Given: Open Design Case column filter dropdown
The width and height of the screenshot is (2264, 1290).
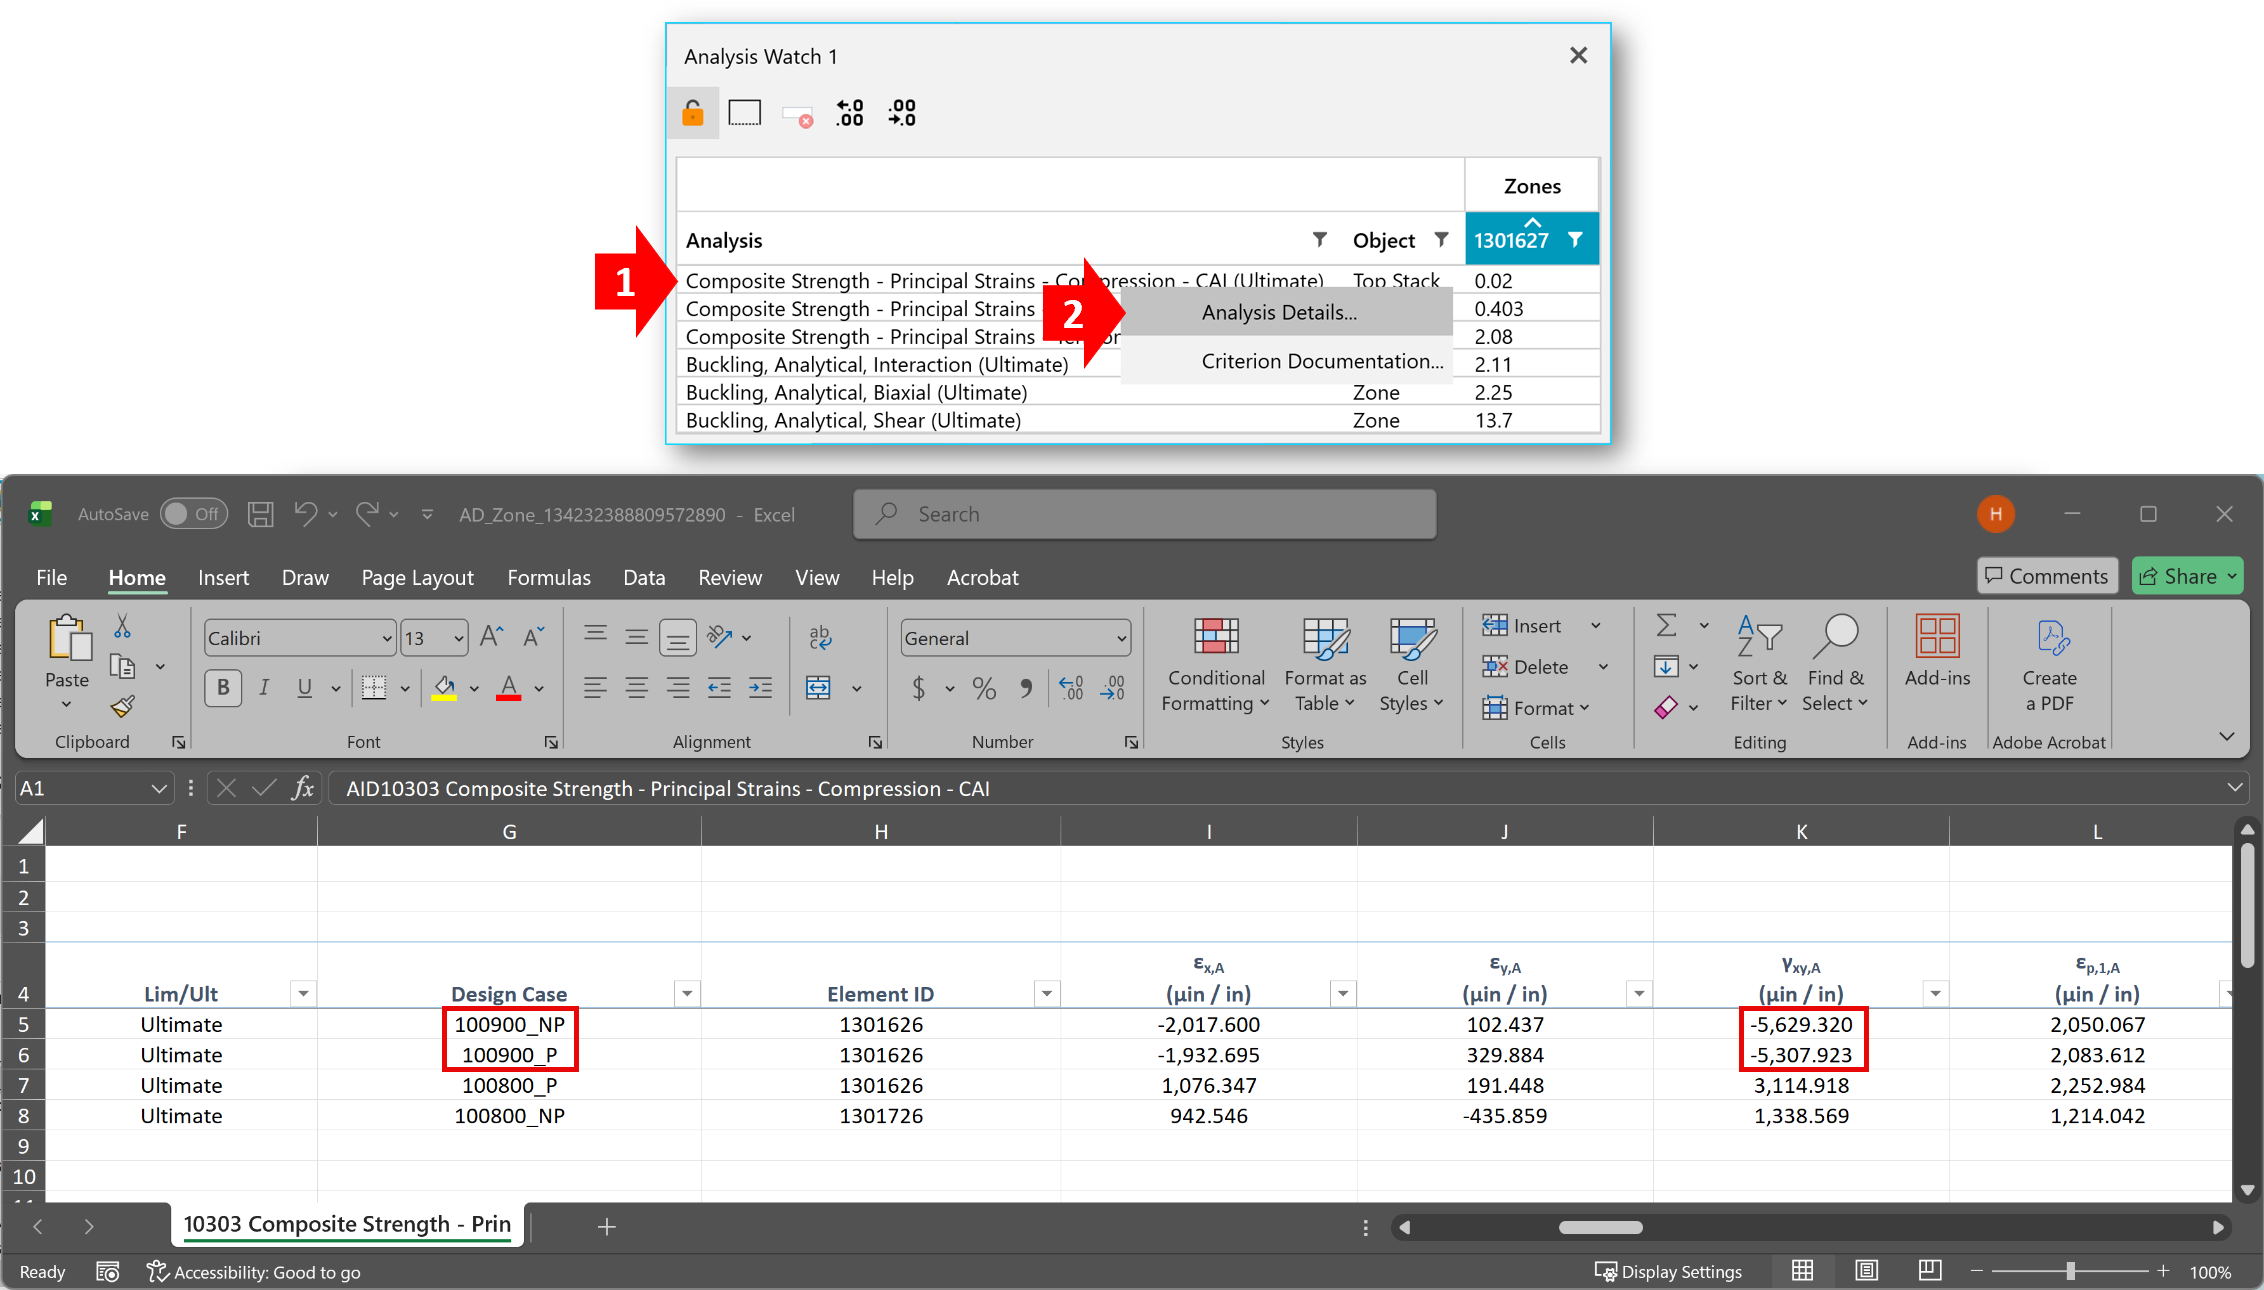Looking at the screenshot, I should (687, 993).
